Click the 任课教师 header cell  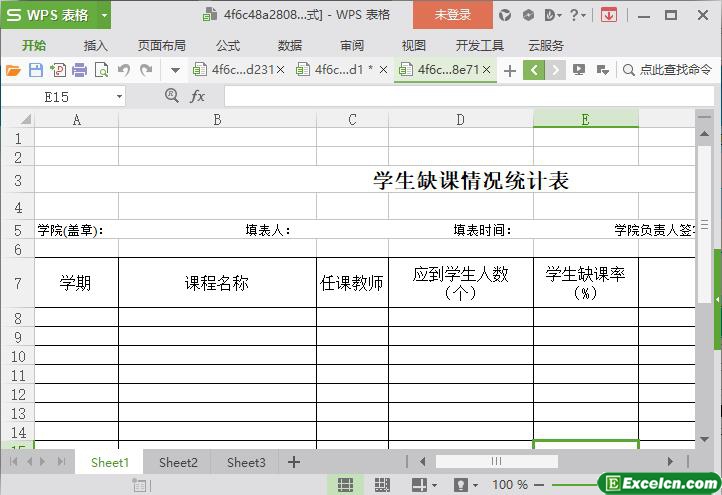pos(352,283)
